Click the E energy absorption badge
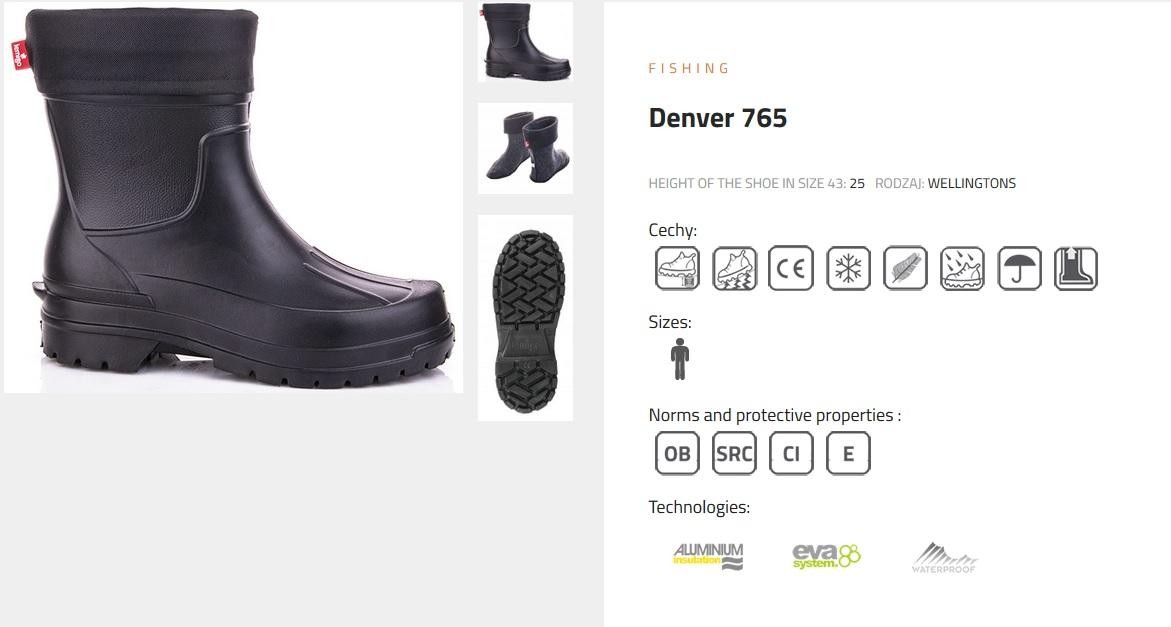This screenshot has height=627, width=1171. 848,453
